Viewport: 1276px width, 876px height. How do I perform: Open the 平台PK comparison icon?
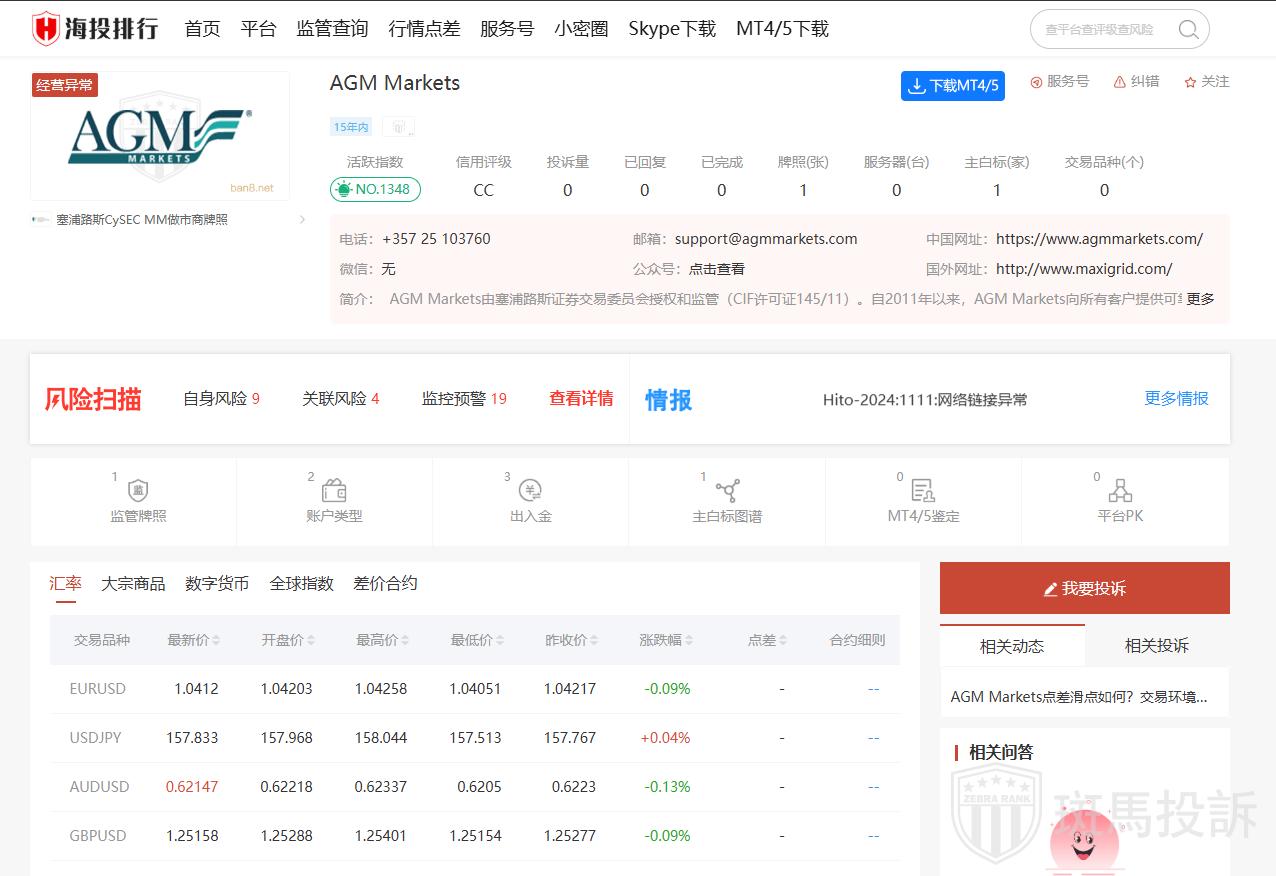click(x=1120, y=491)
